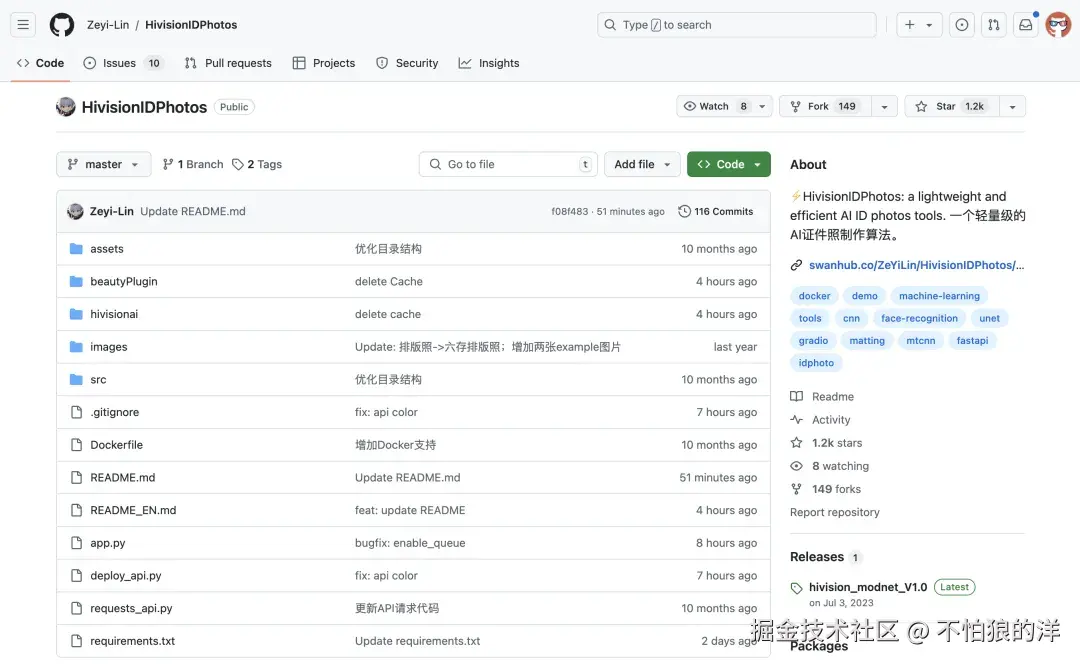Switch to the Pull requests tab
The image size is (1080, 664).
click(x=228, y=63)
